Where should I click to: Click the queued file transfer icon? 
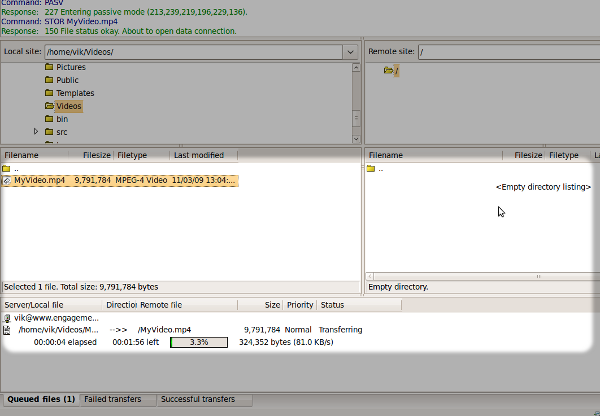[x=7, y=330]
